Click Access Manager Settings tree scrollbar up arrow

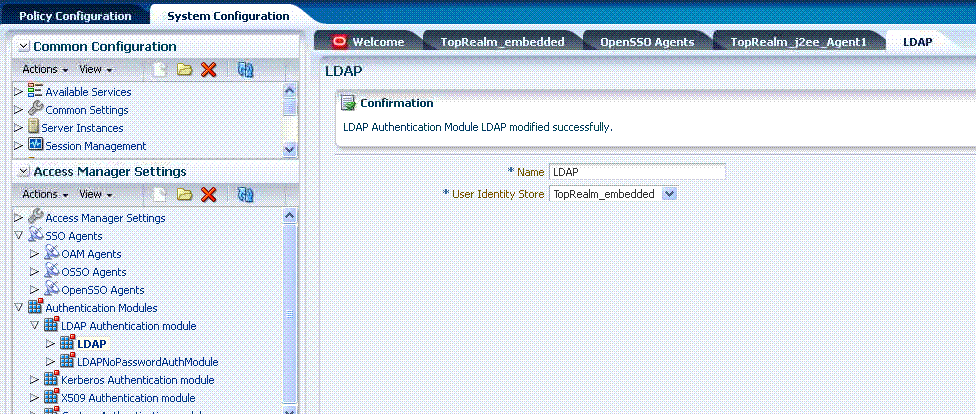(x=288, y=215)
